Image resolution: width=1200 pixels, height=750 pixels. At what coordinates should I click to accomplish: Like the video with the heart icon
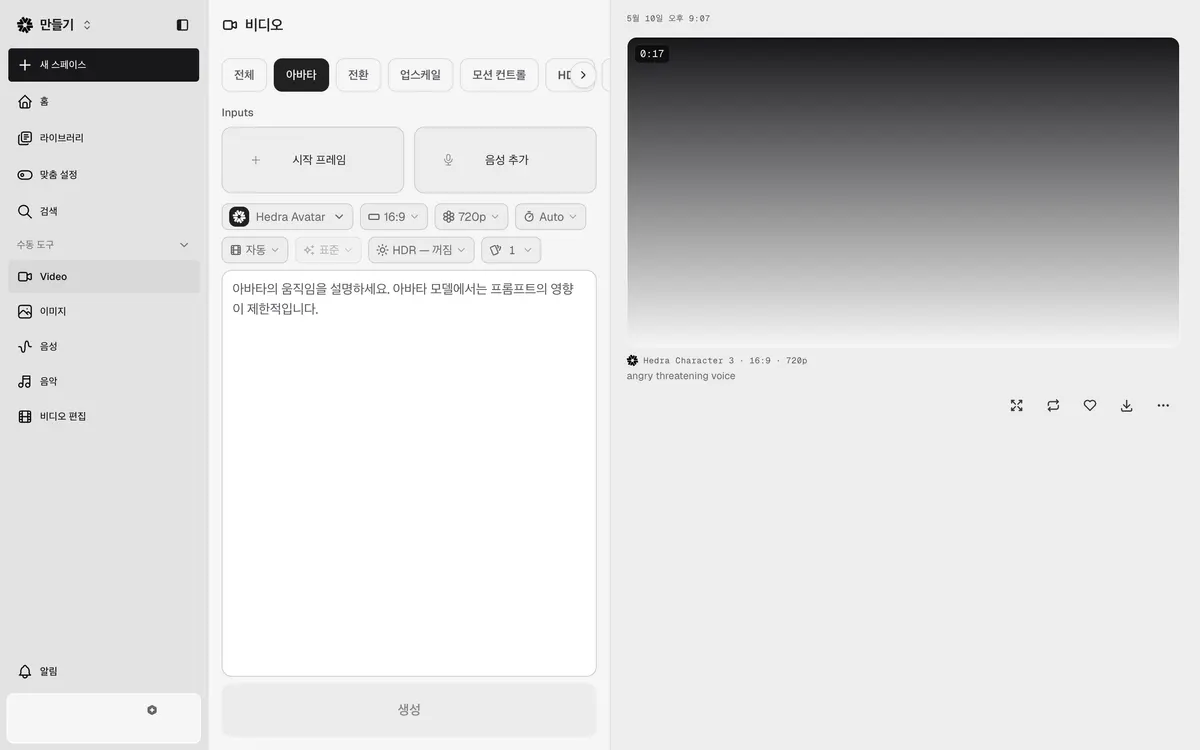(x=1090, y=406)
